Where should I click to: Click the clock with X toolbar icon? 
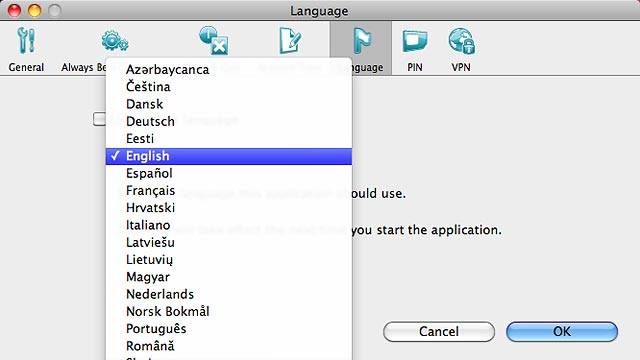pos(214,41)
